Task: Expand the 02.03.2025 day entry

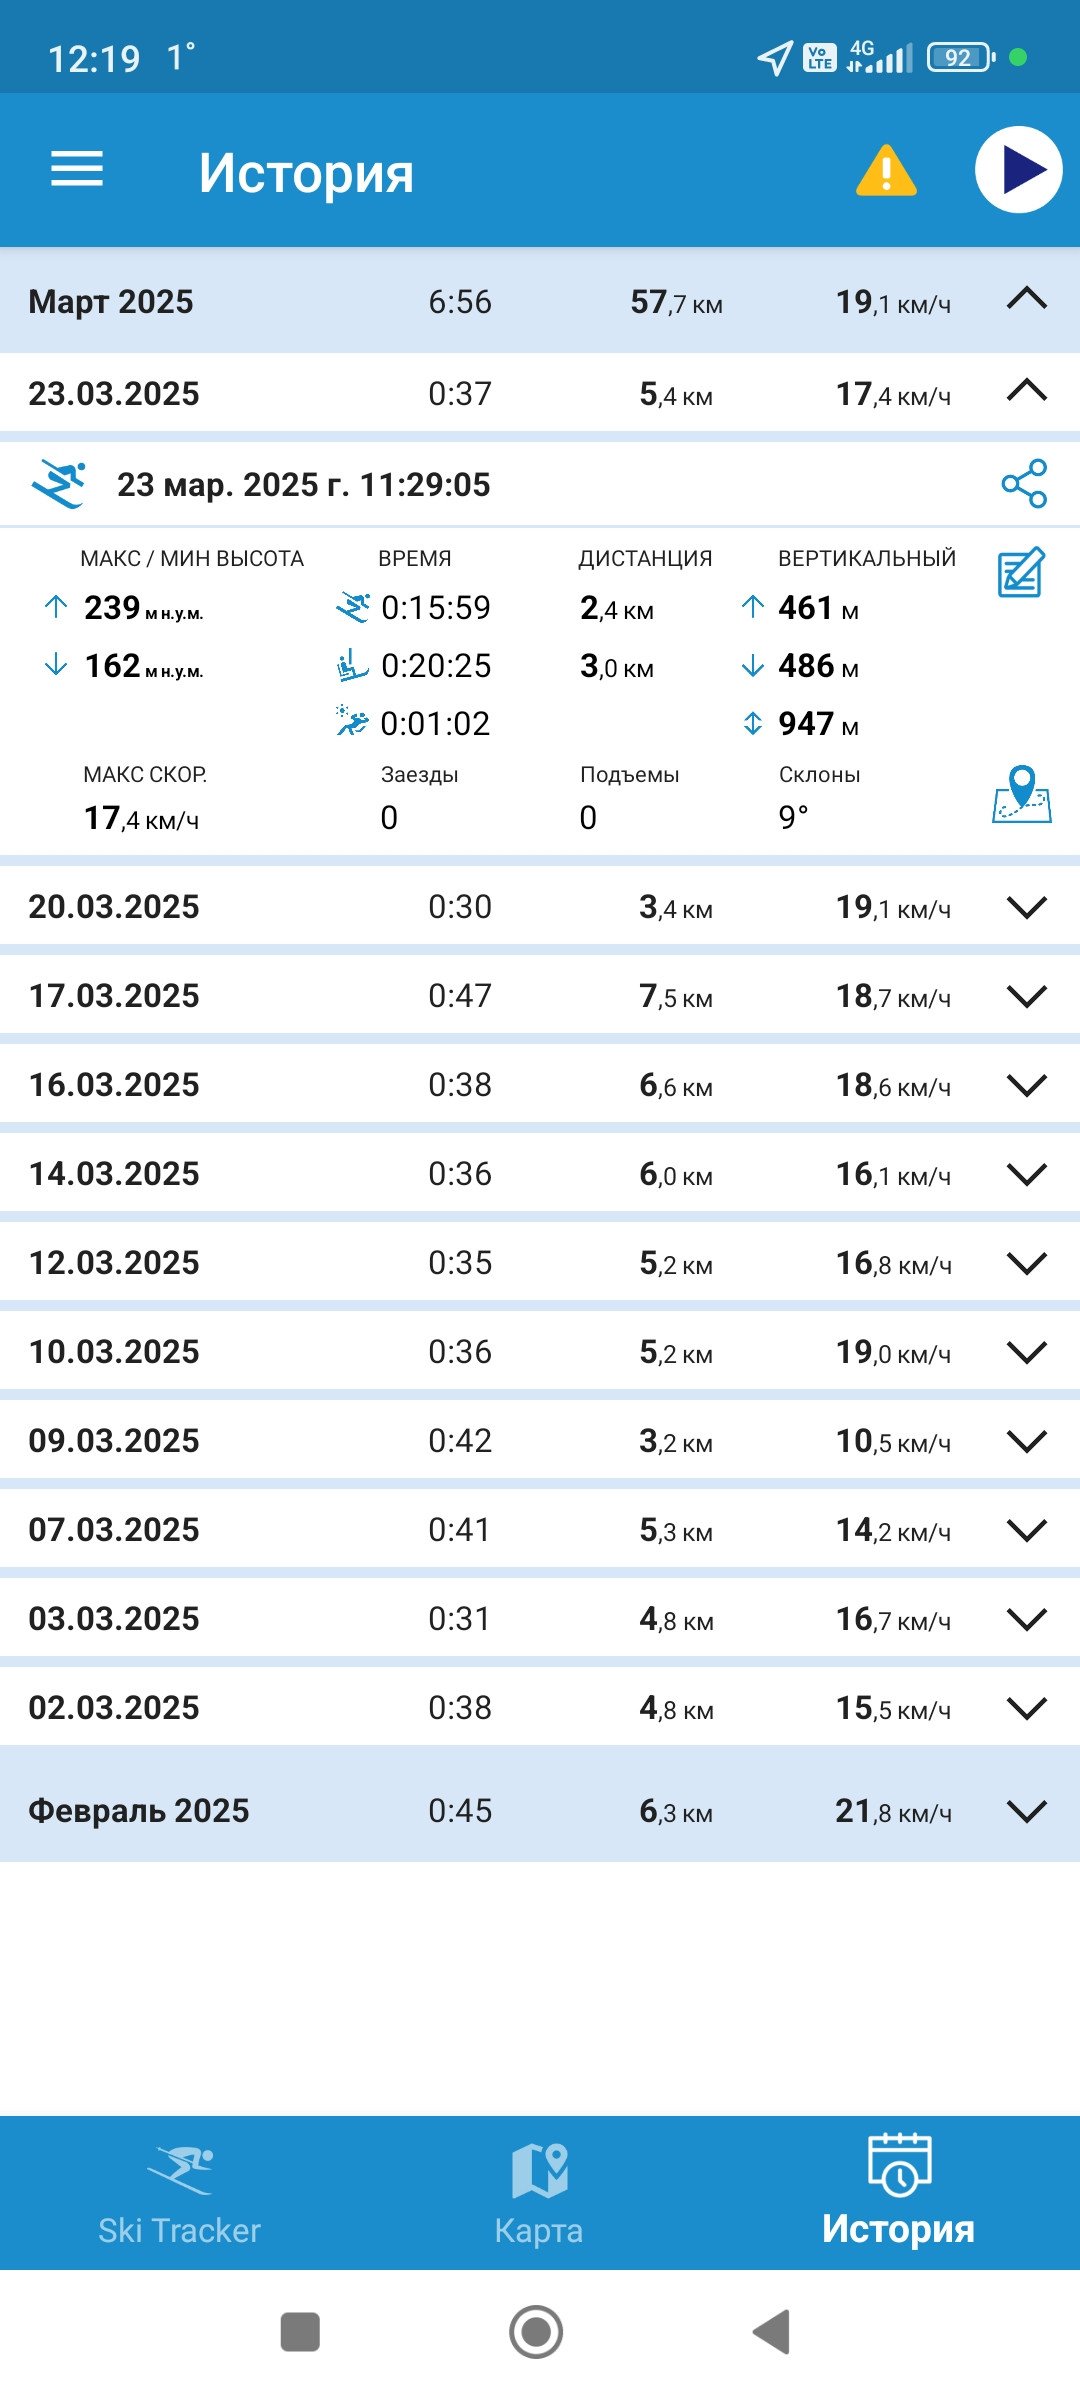Action: click(x=1027, y=1708)
